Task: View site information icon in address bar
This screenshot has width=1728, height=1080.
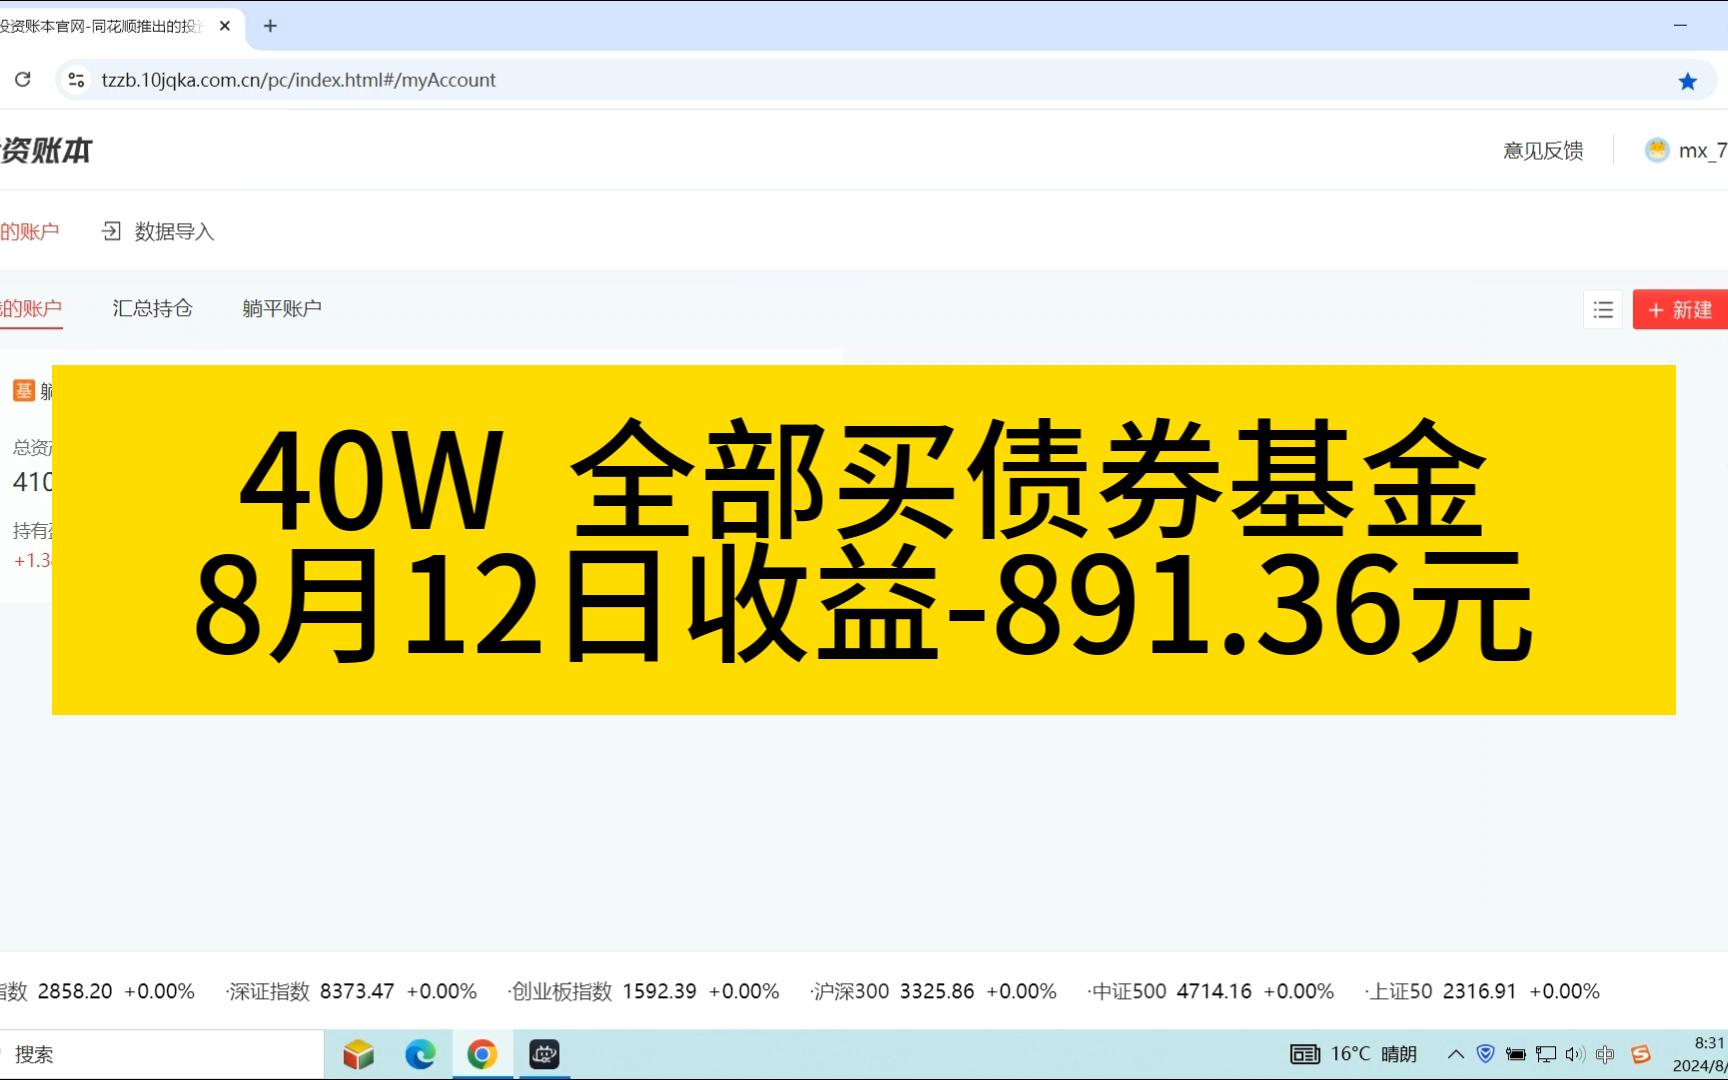Action: pos(76,80)
